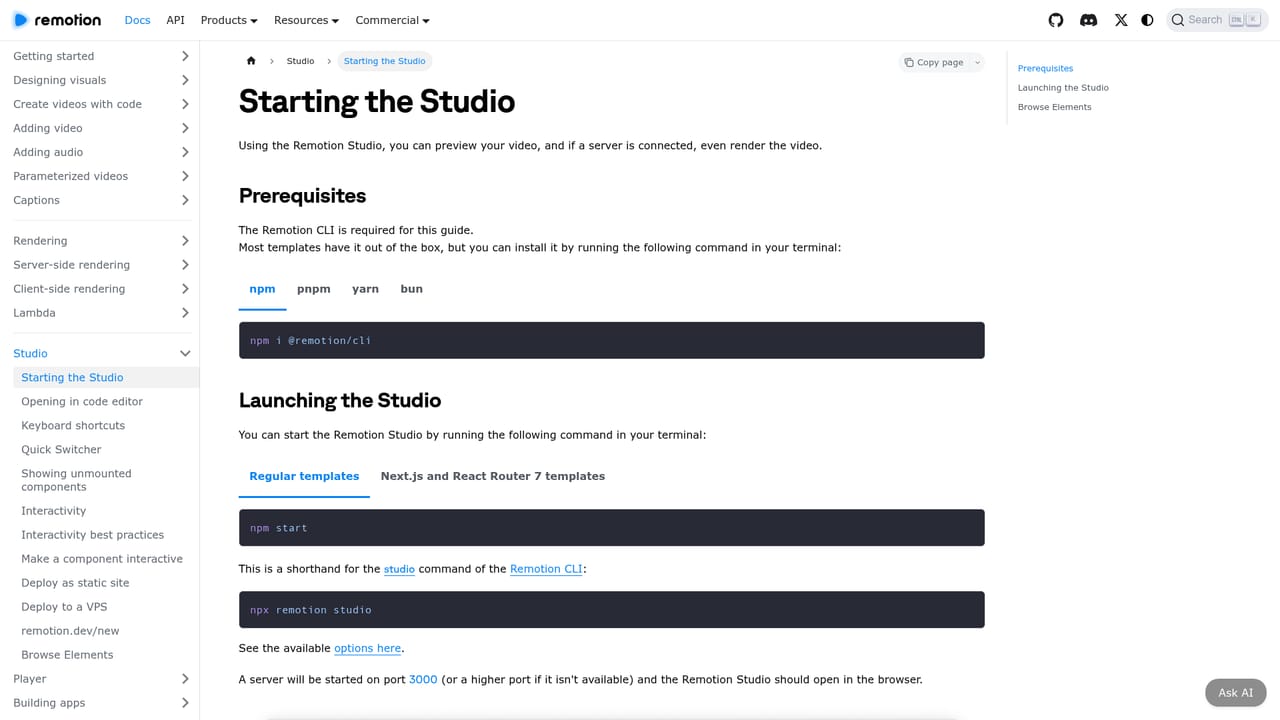Select the npm tab
1280x720 pixels.
click(262, 289)
